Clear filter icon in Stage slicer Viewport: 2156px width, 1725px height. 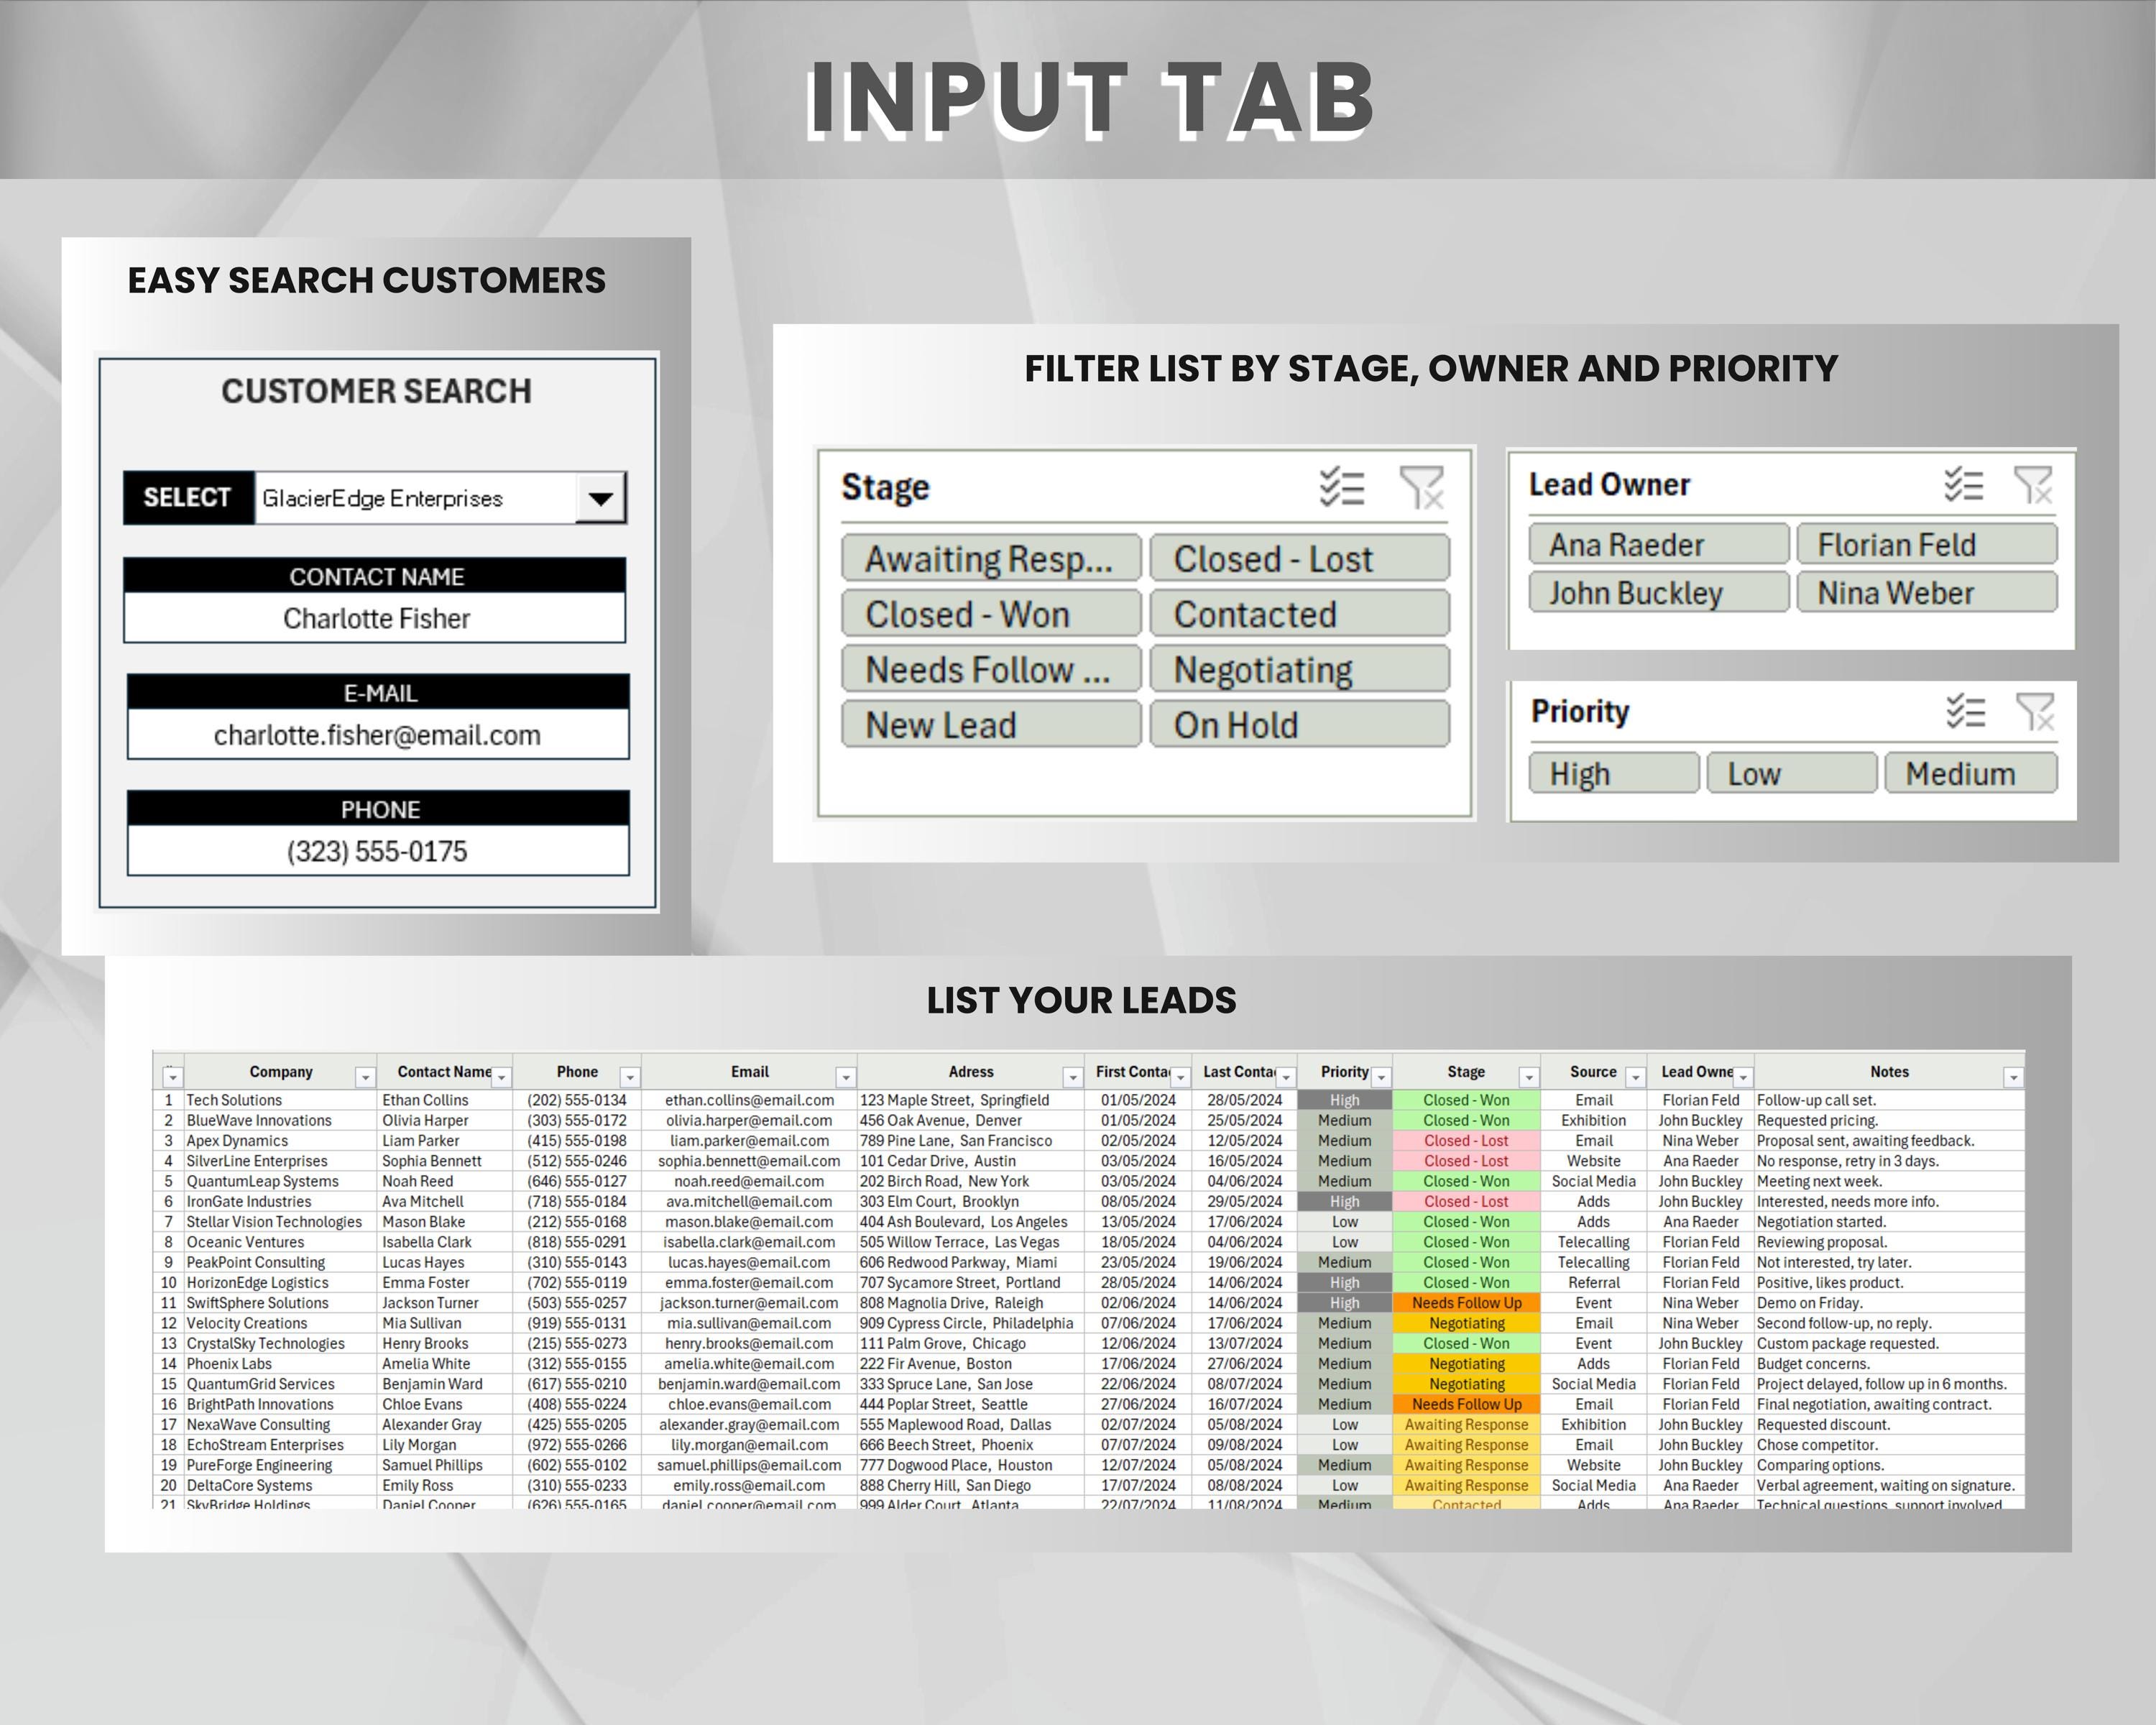coord(1421,487)
